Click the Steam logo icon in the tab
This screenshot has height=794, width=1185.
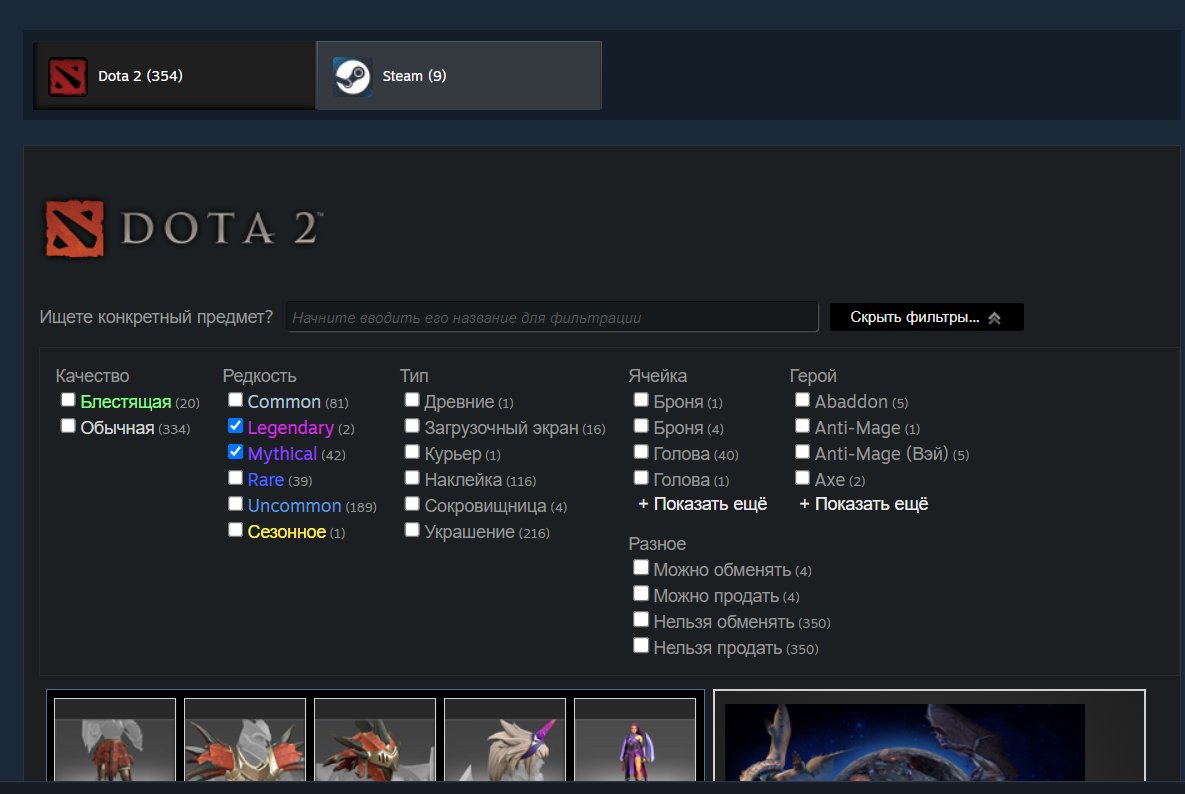coord(353,76)
